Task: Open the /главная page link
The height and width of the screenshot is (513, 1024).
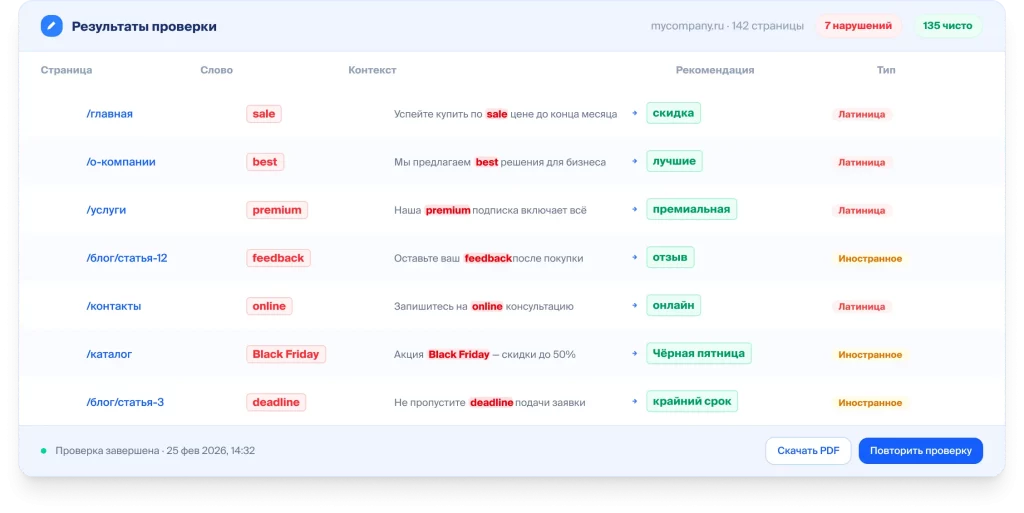Action: [x=109, y=114]
